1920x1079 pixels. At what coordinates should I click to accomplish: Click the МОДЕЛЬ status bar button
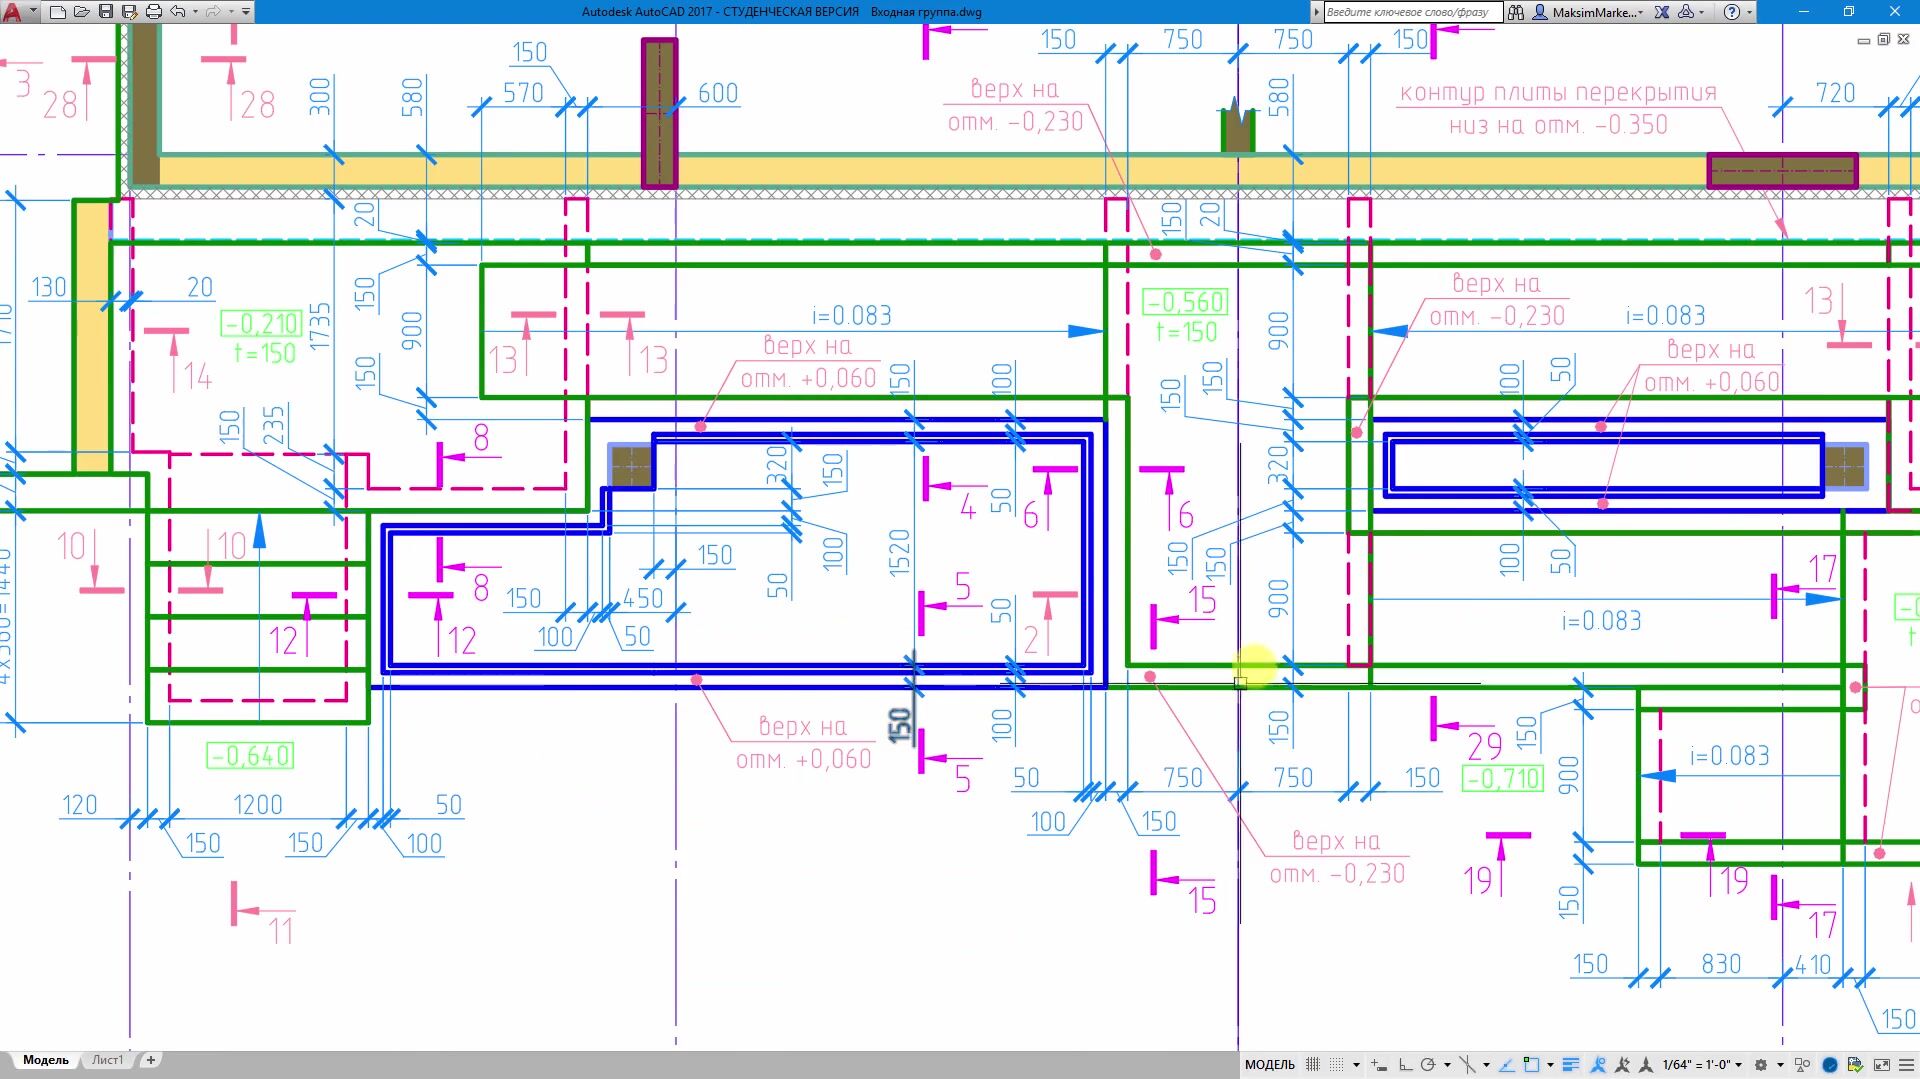[1270, 1065]
